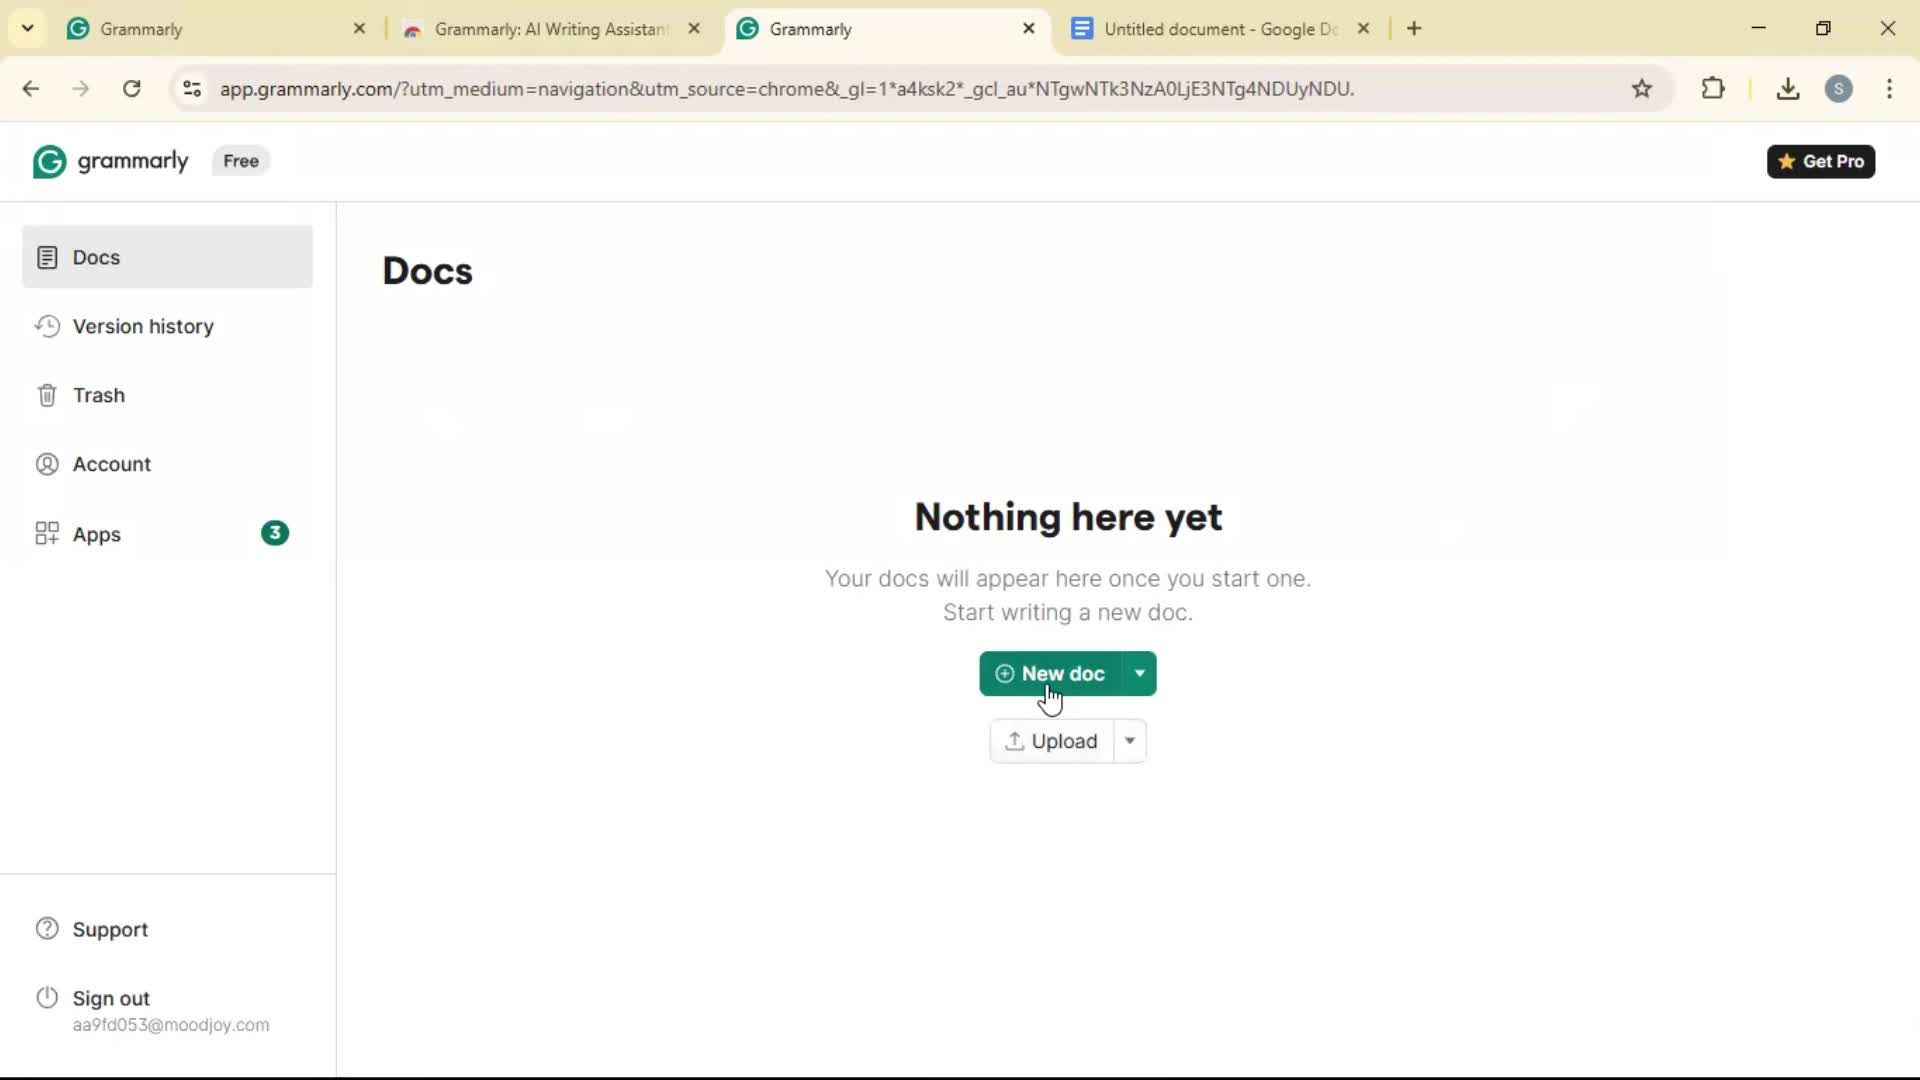1920x1080 pixels.
Task: Open the Chrome downloads icon
Action: pyautogui.click(x=1788, y=89)
